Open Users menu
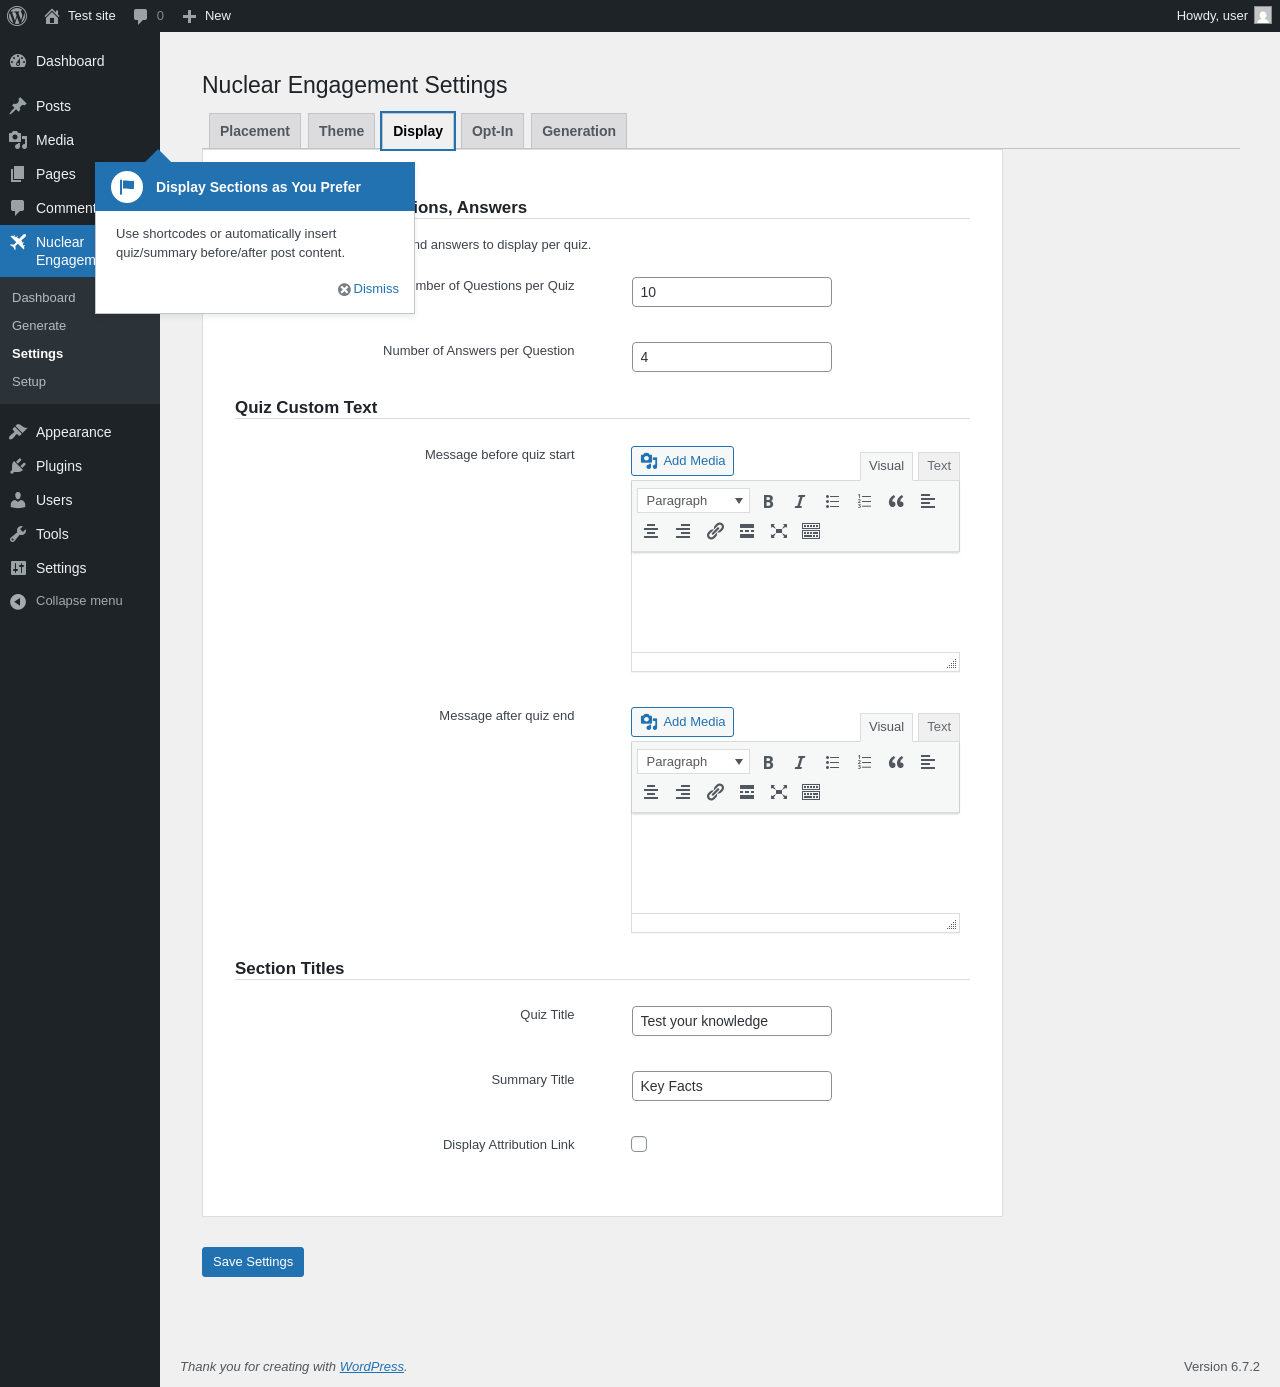Viewport: 1280px width, 1387px height. [80, 500]
